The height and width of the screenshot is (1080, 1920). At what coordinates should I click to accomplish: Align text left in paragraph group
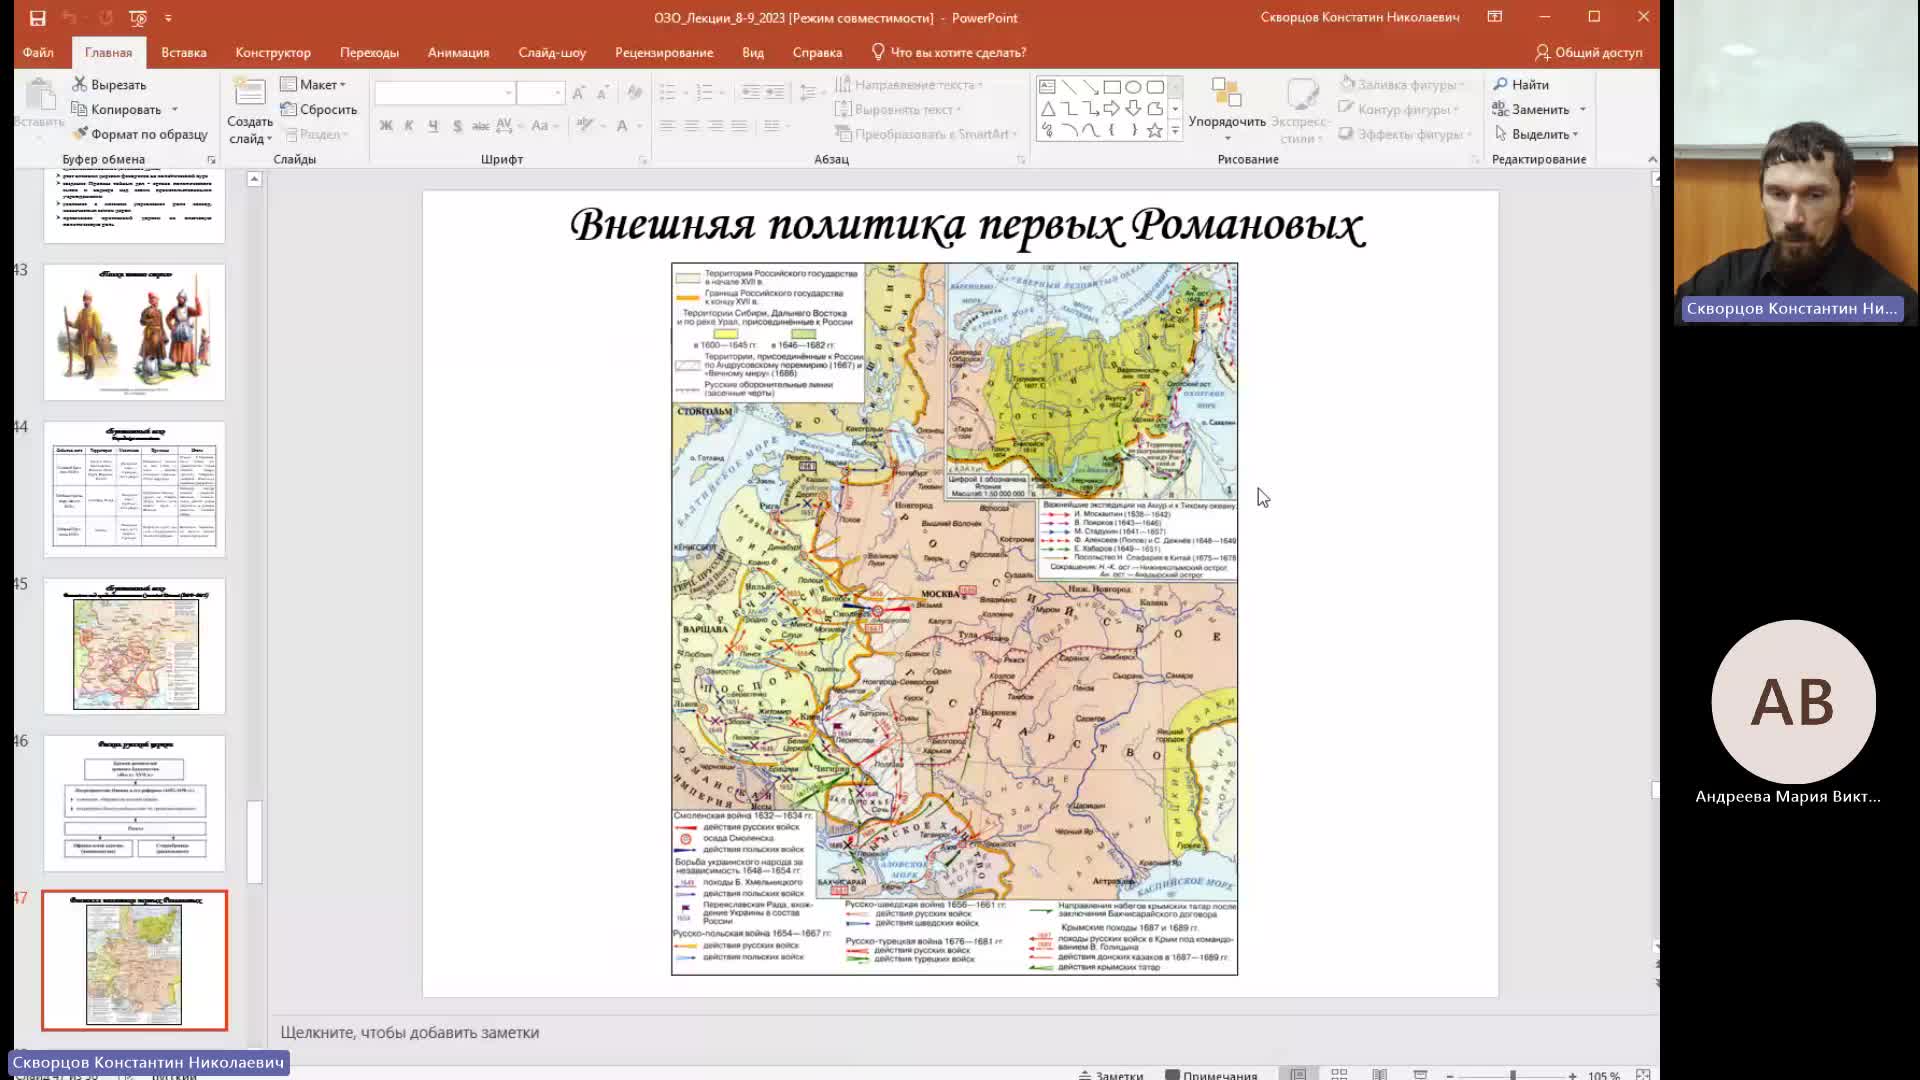pyautogui.click(x=667, y=126)
